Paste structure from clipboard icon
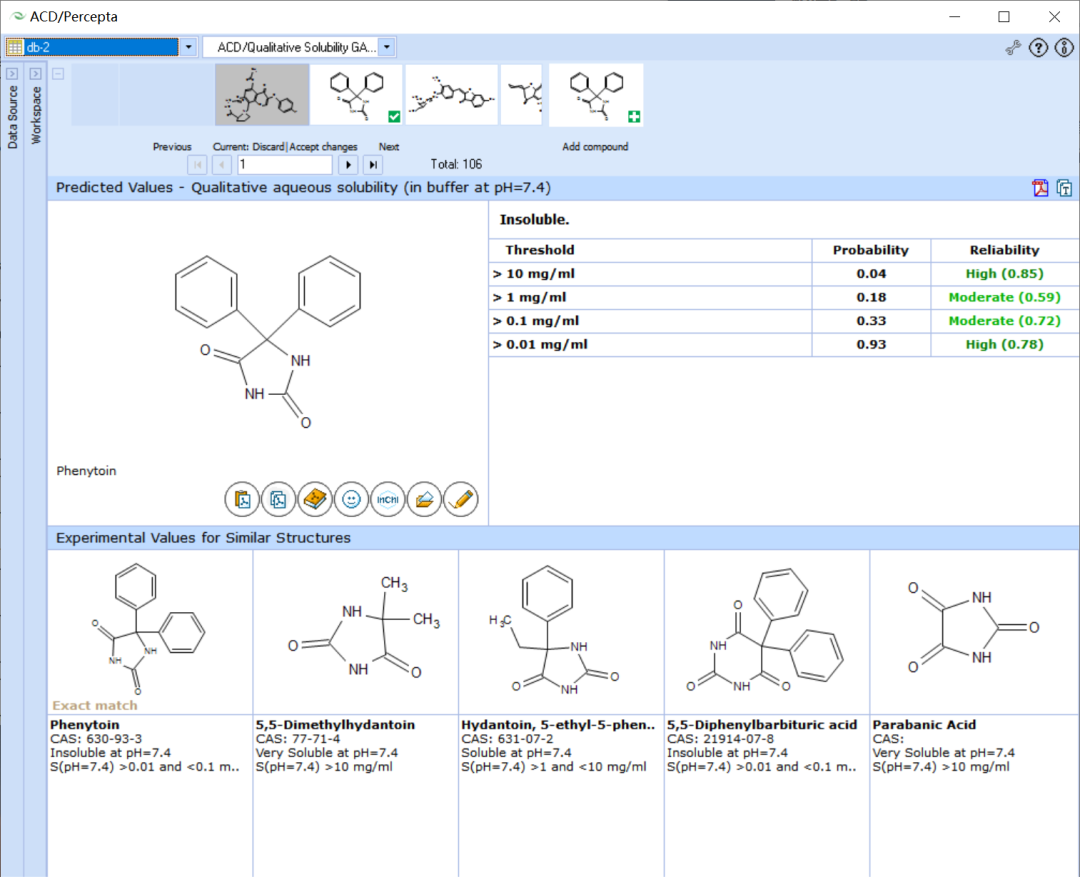 242,499
